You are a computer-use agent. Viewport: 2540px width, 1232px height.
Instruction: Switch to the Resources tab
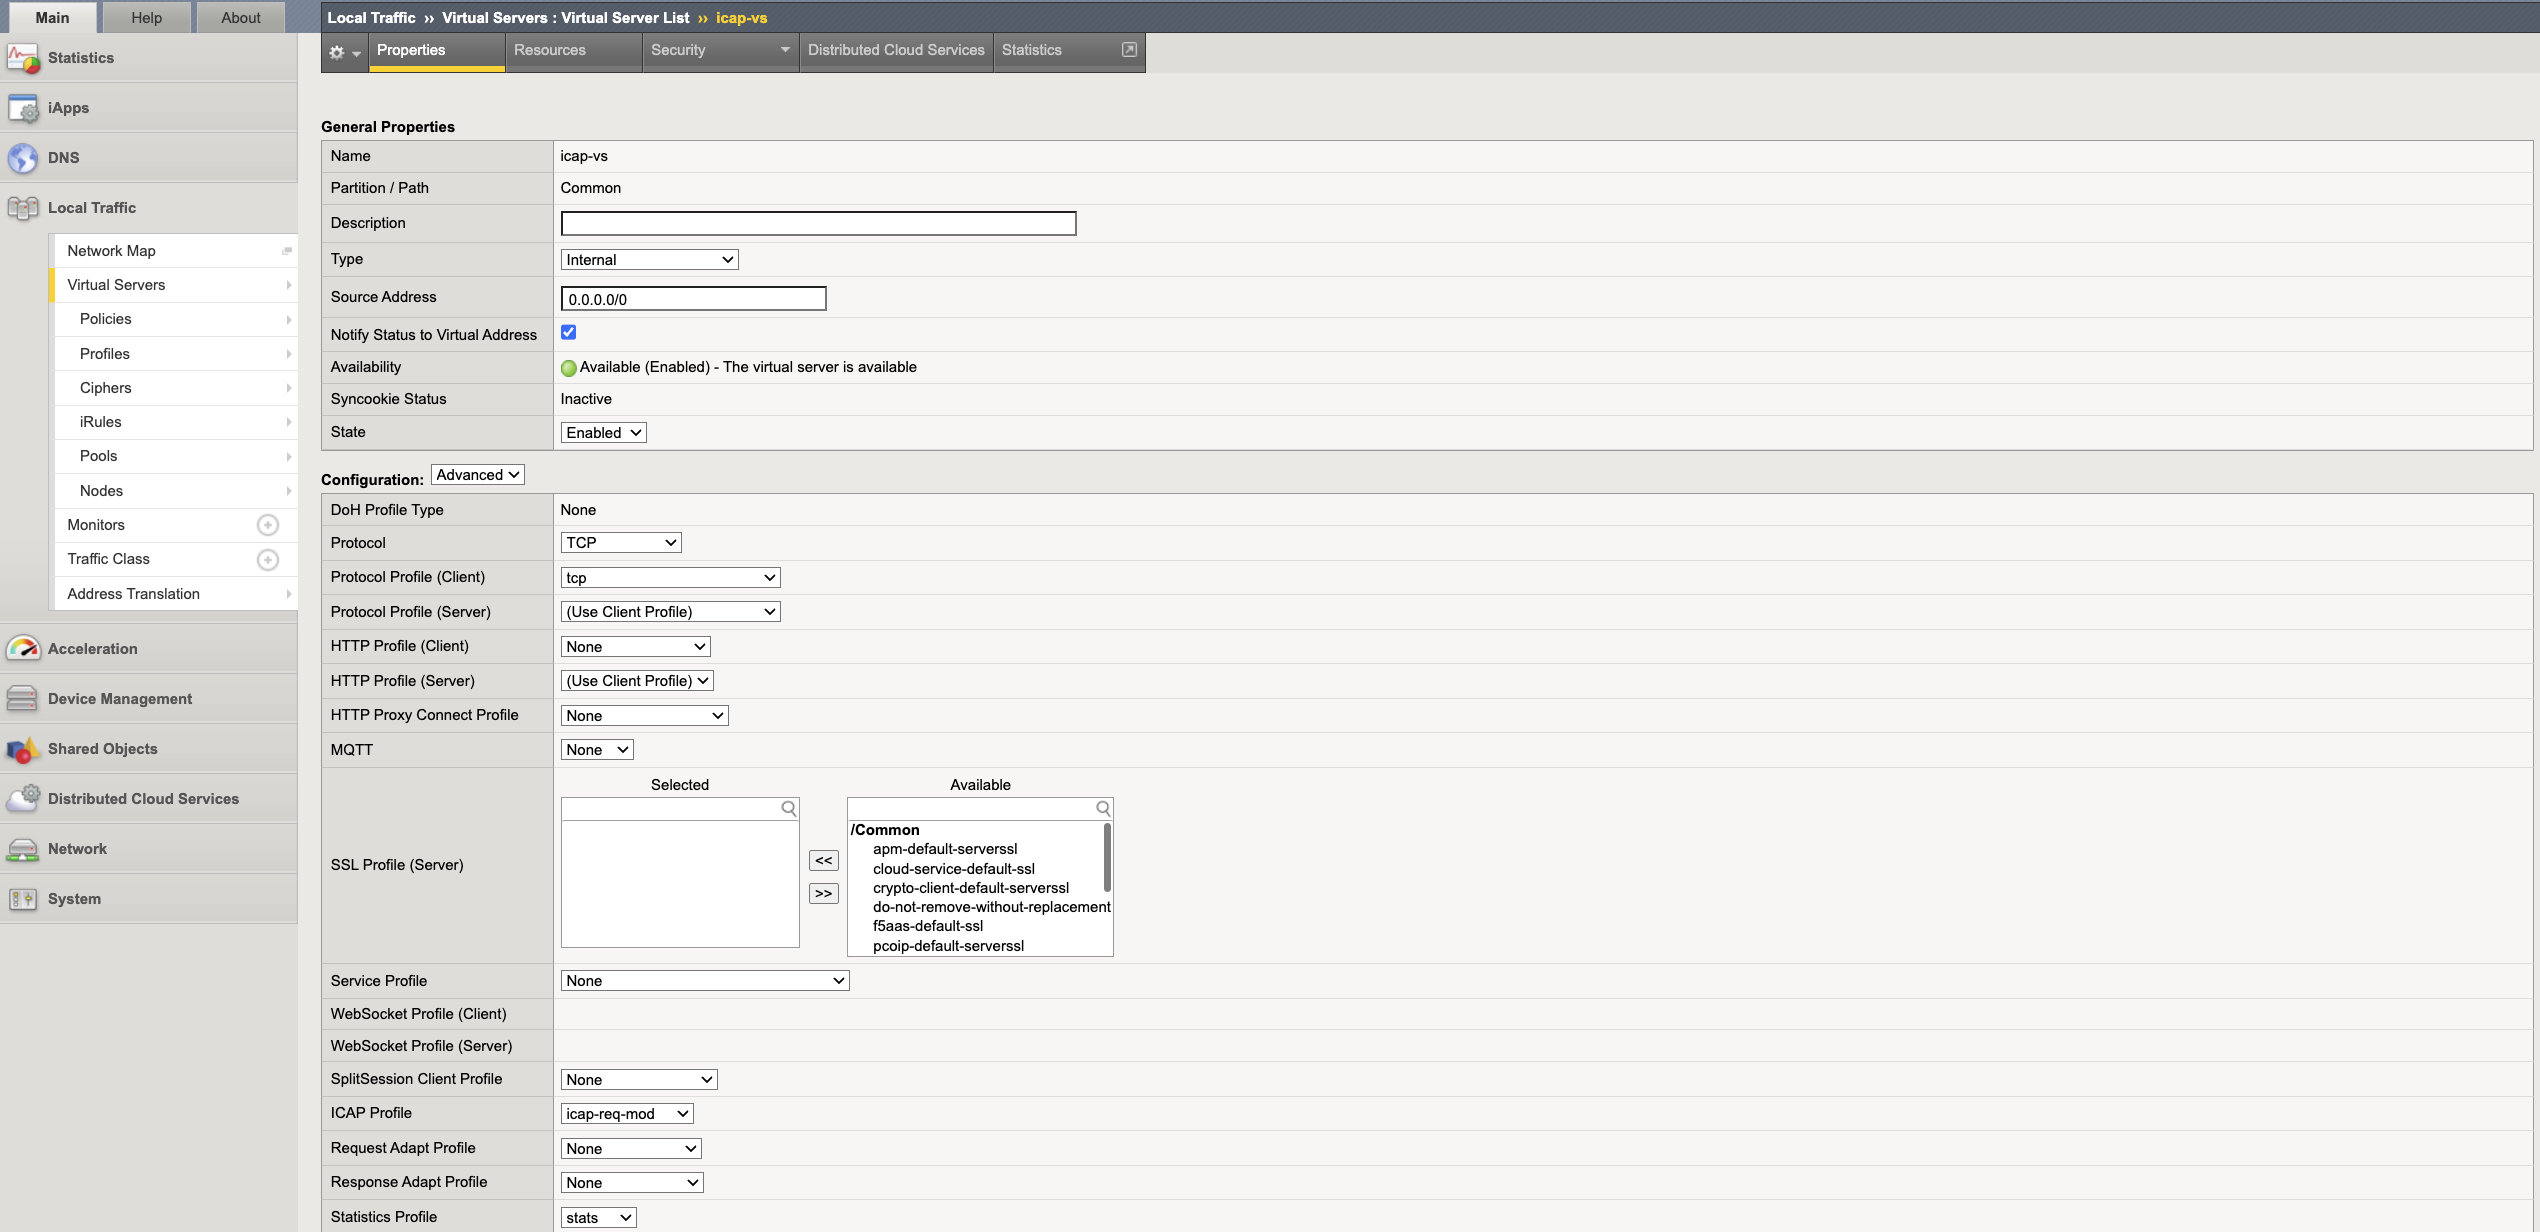pyautogui.click(x=550, y=50)
